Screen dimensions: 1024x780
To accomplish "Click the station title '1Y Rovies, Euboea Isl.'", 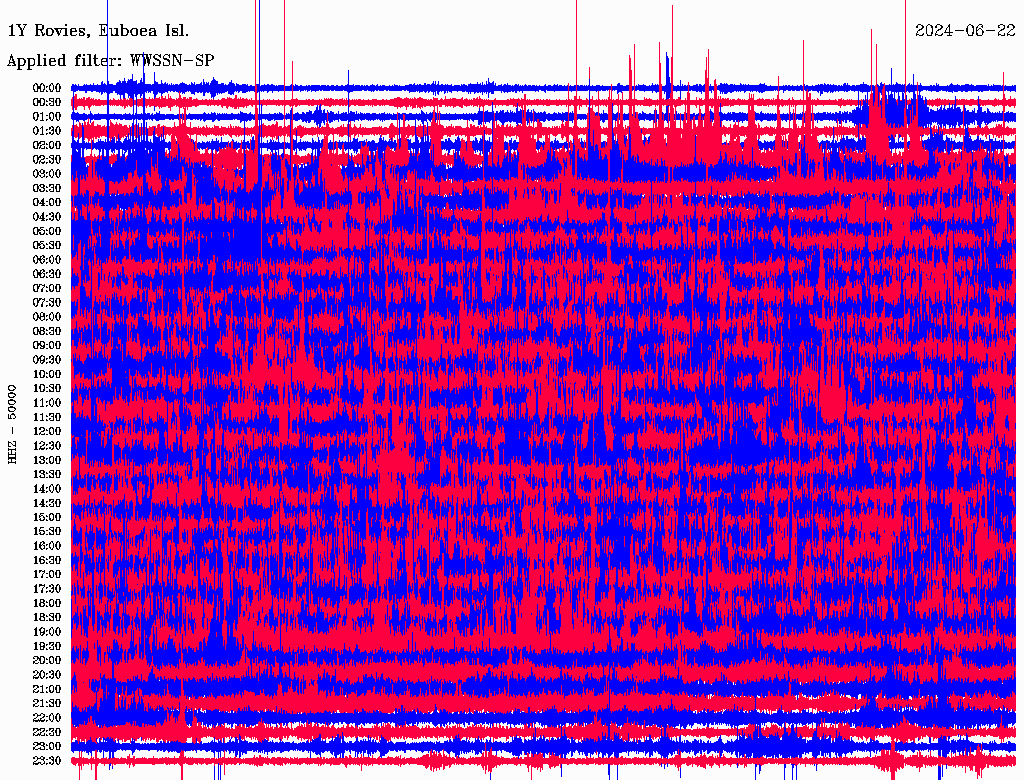I will pyautogui.click(x=98, y=30).
